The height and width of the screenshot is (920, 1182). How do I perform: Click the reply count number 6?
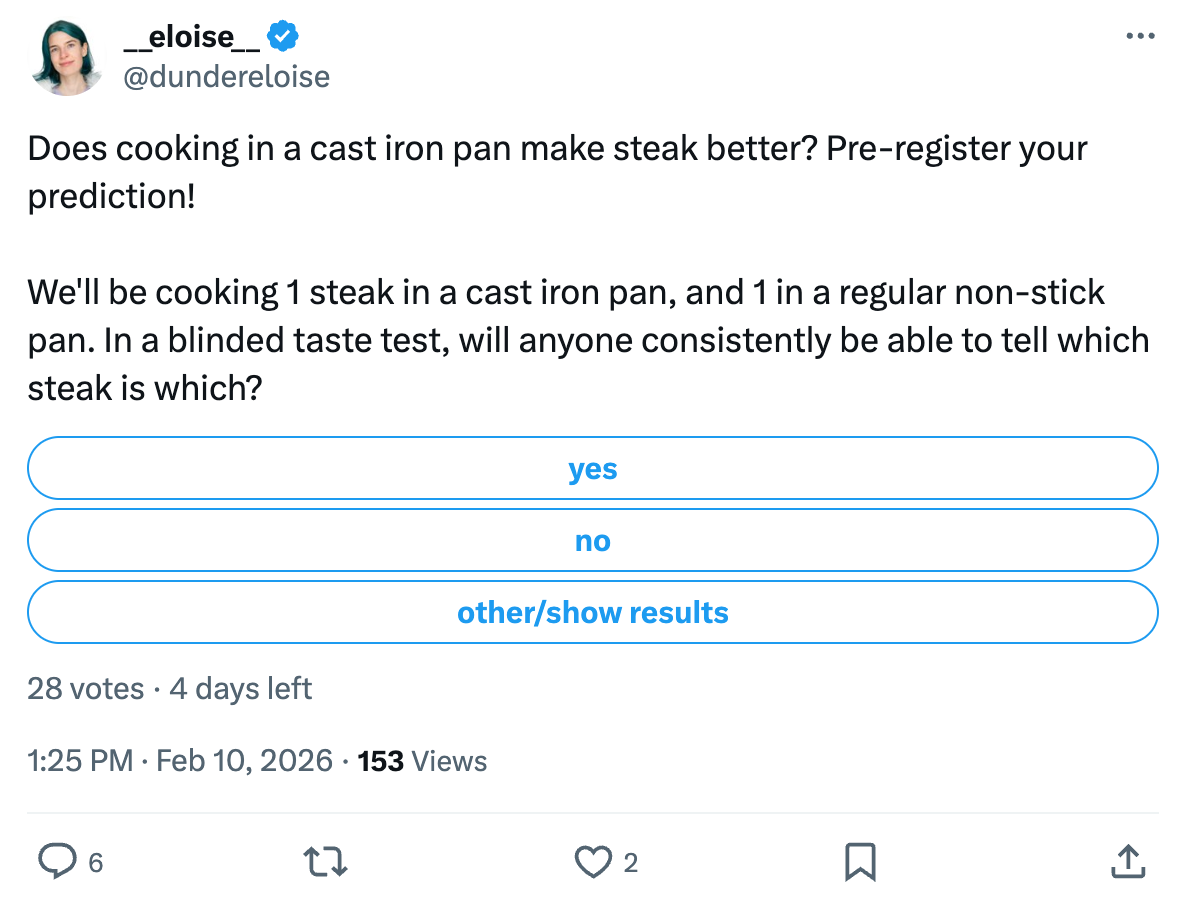[96, 862]
